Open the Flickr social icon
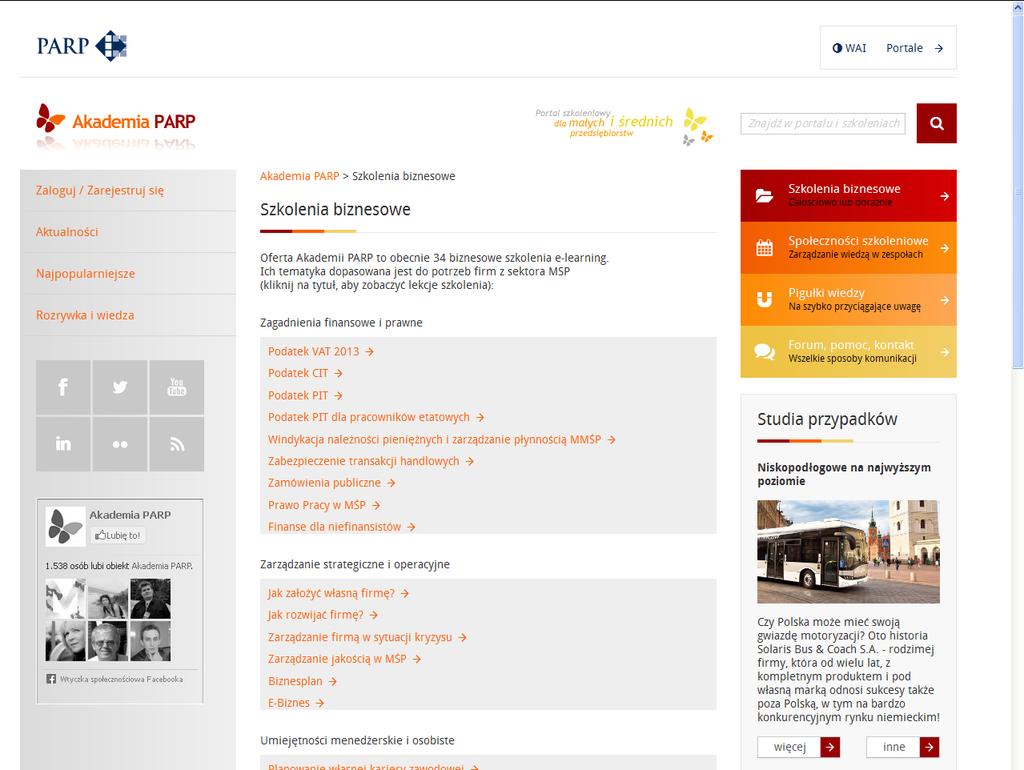 coord(120,444)
